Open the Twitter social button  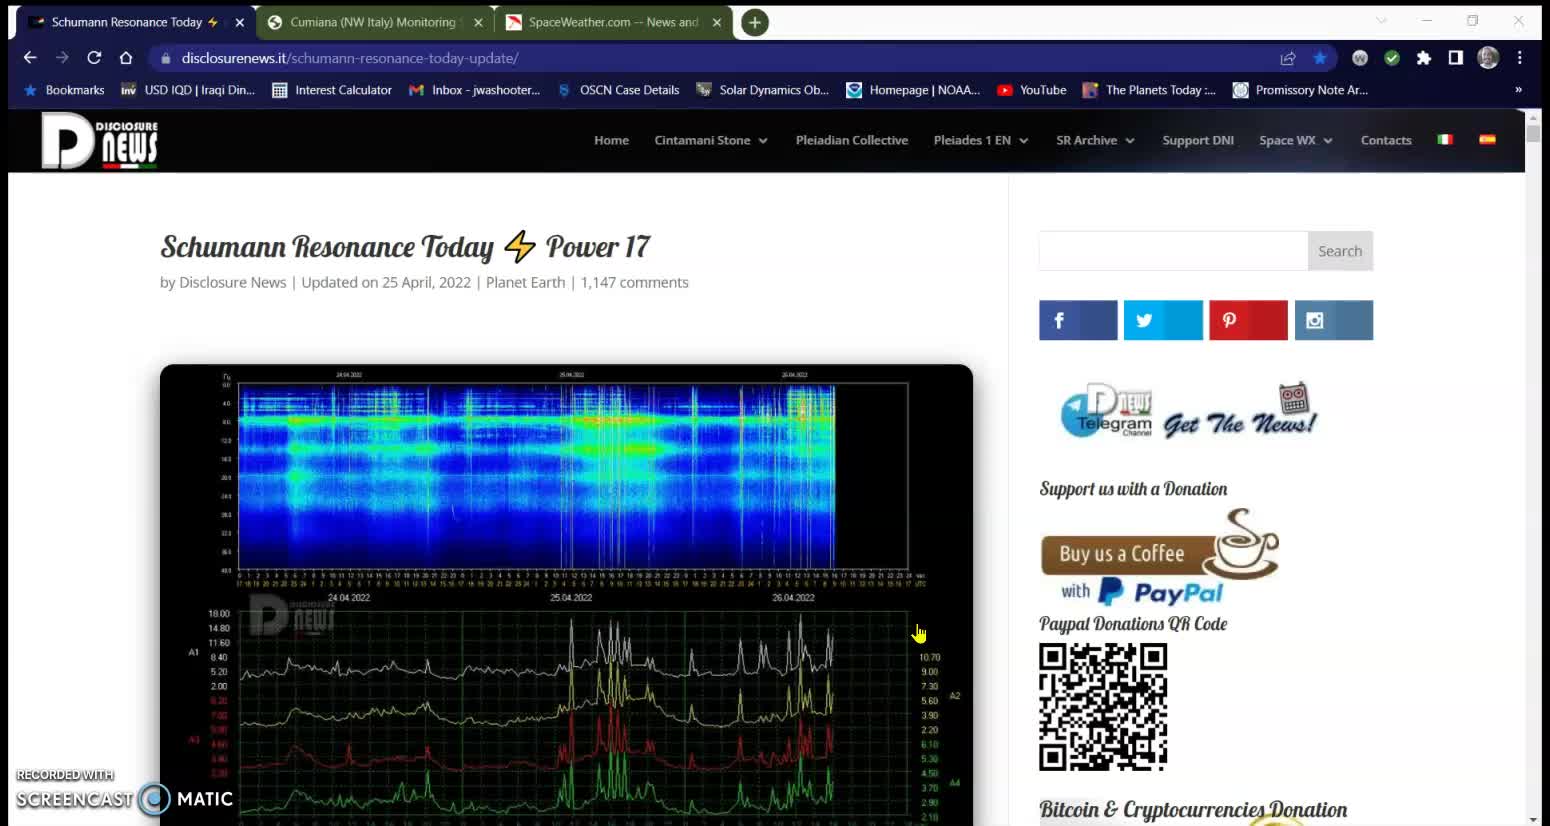tap(1163, 320)
